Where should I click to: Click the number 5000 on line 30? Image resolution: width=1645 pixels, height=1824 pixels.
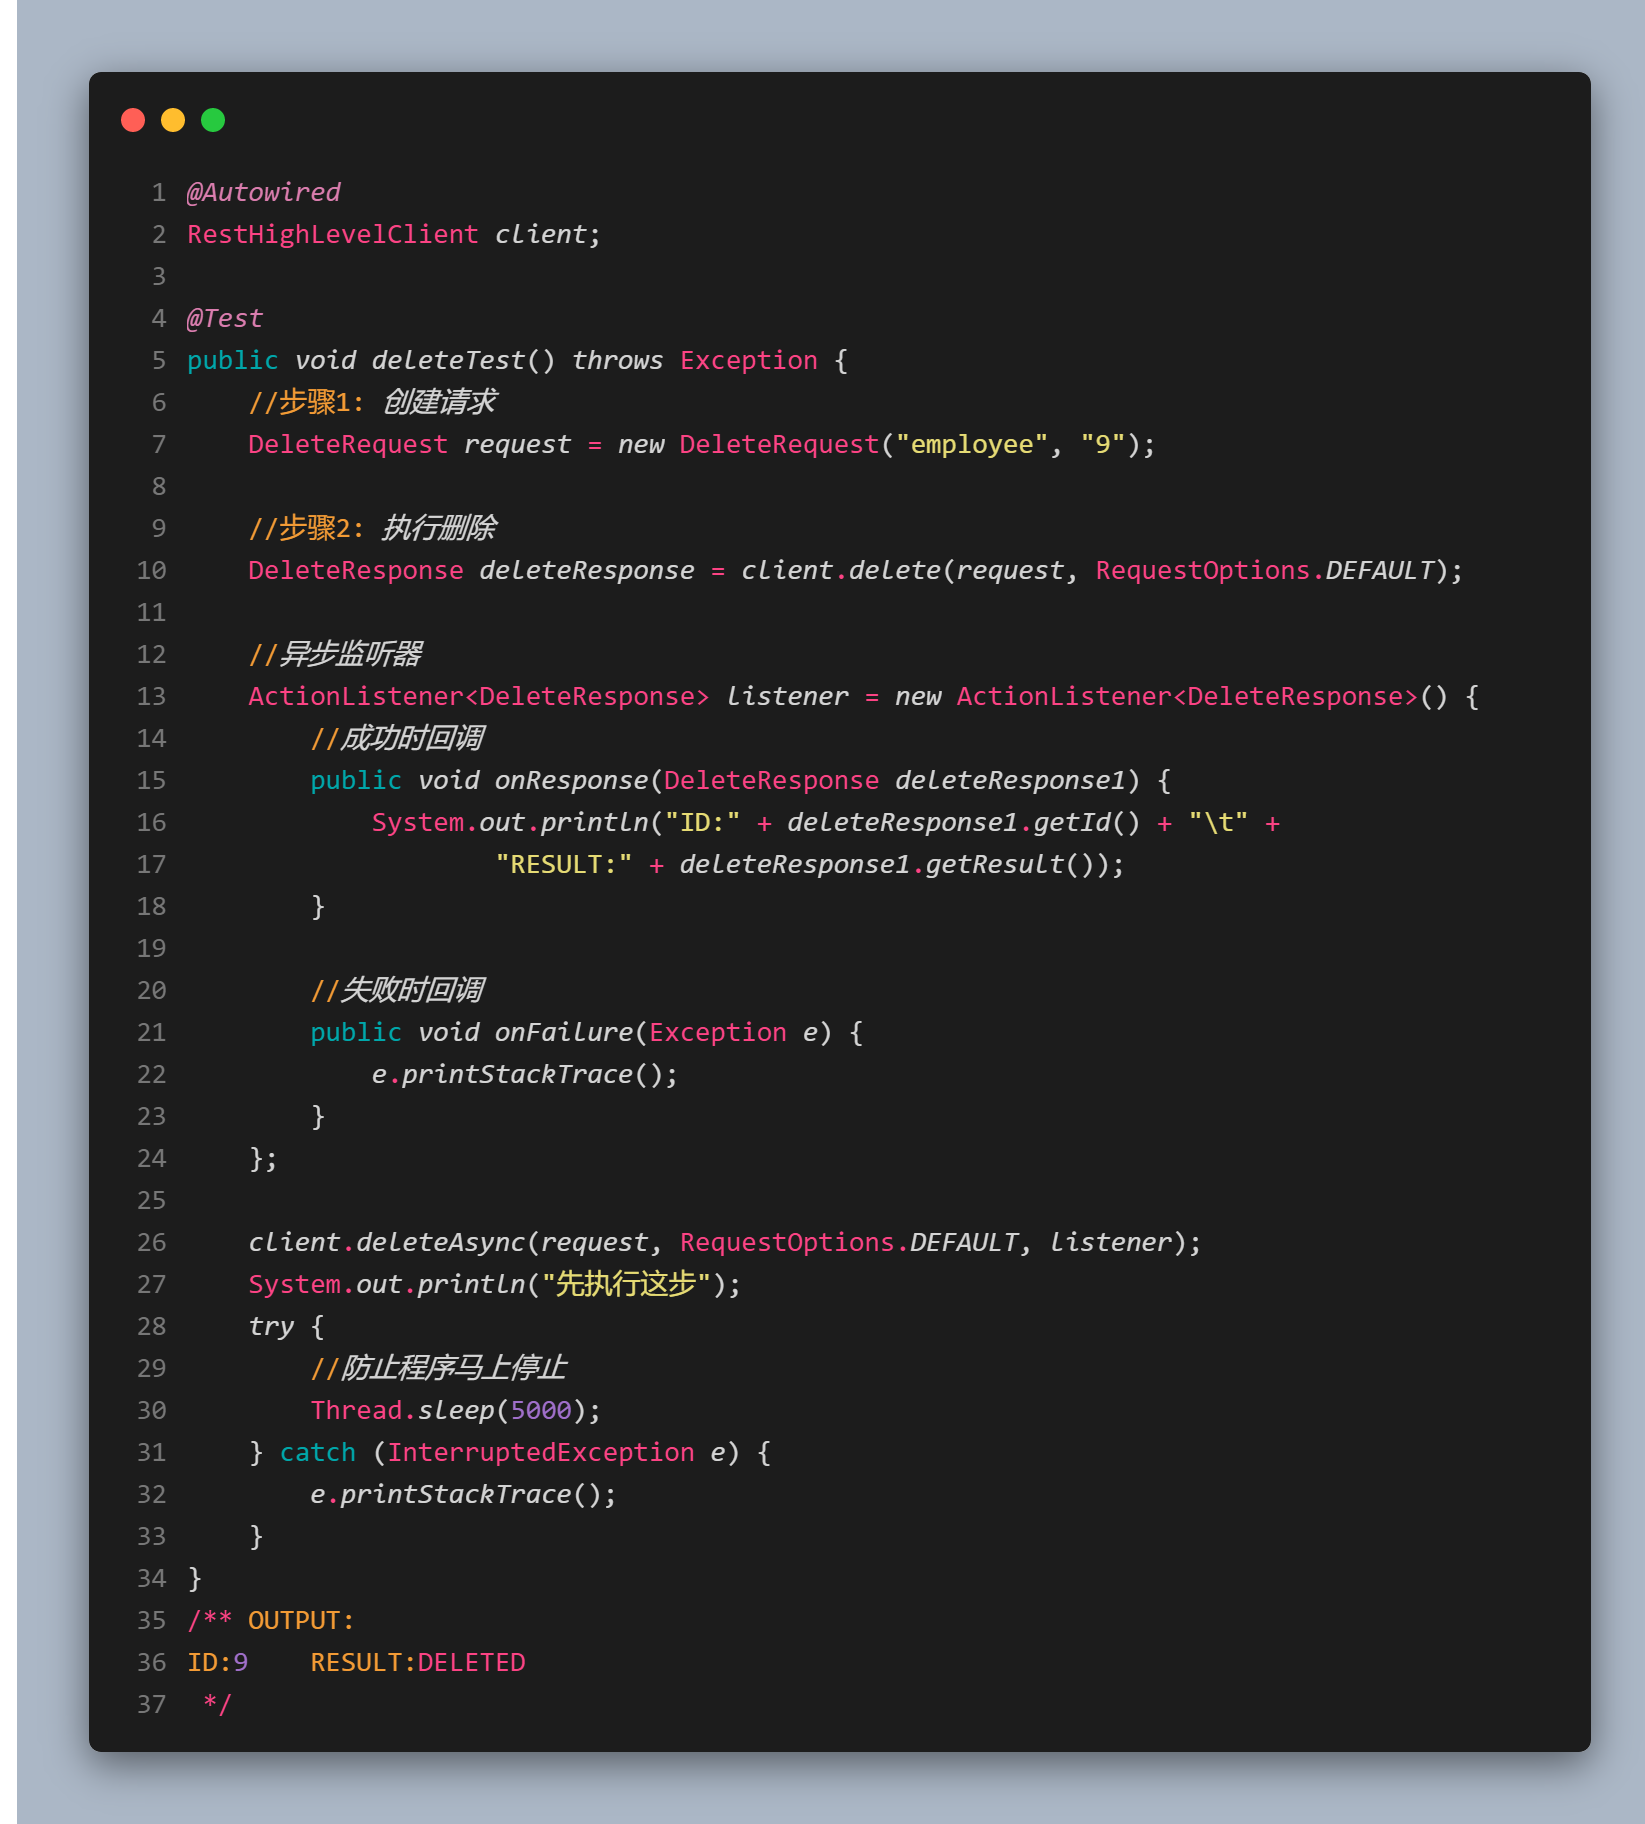pos(541,1410)
